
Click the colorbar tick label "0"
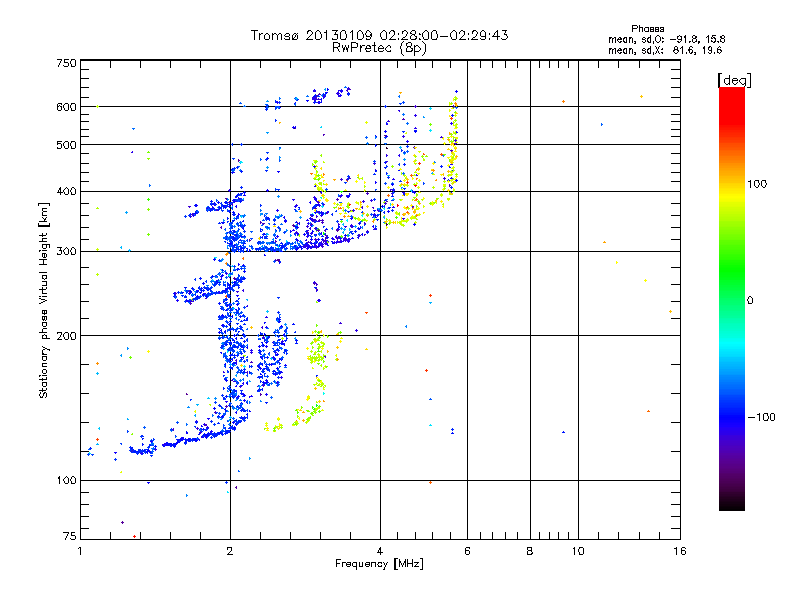click(750, 301)
